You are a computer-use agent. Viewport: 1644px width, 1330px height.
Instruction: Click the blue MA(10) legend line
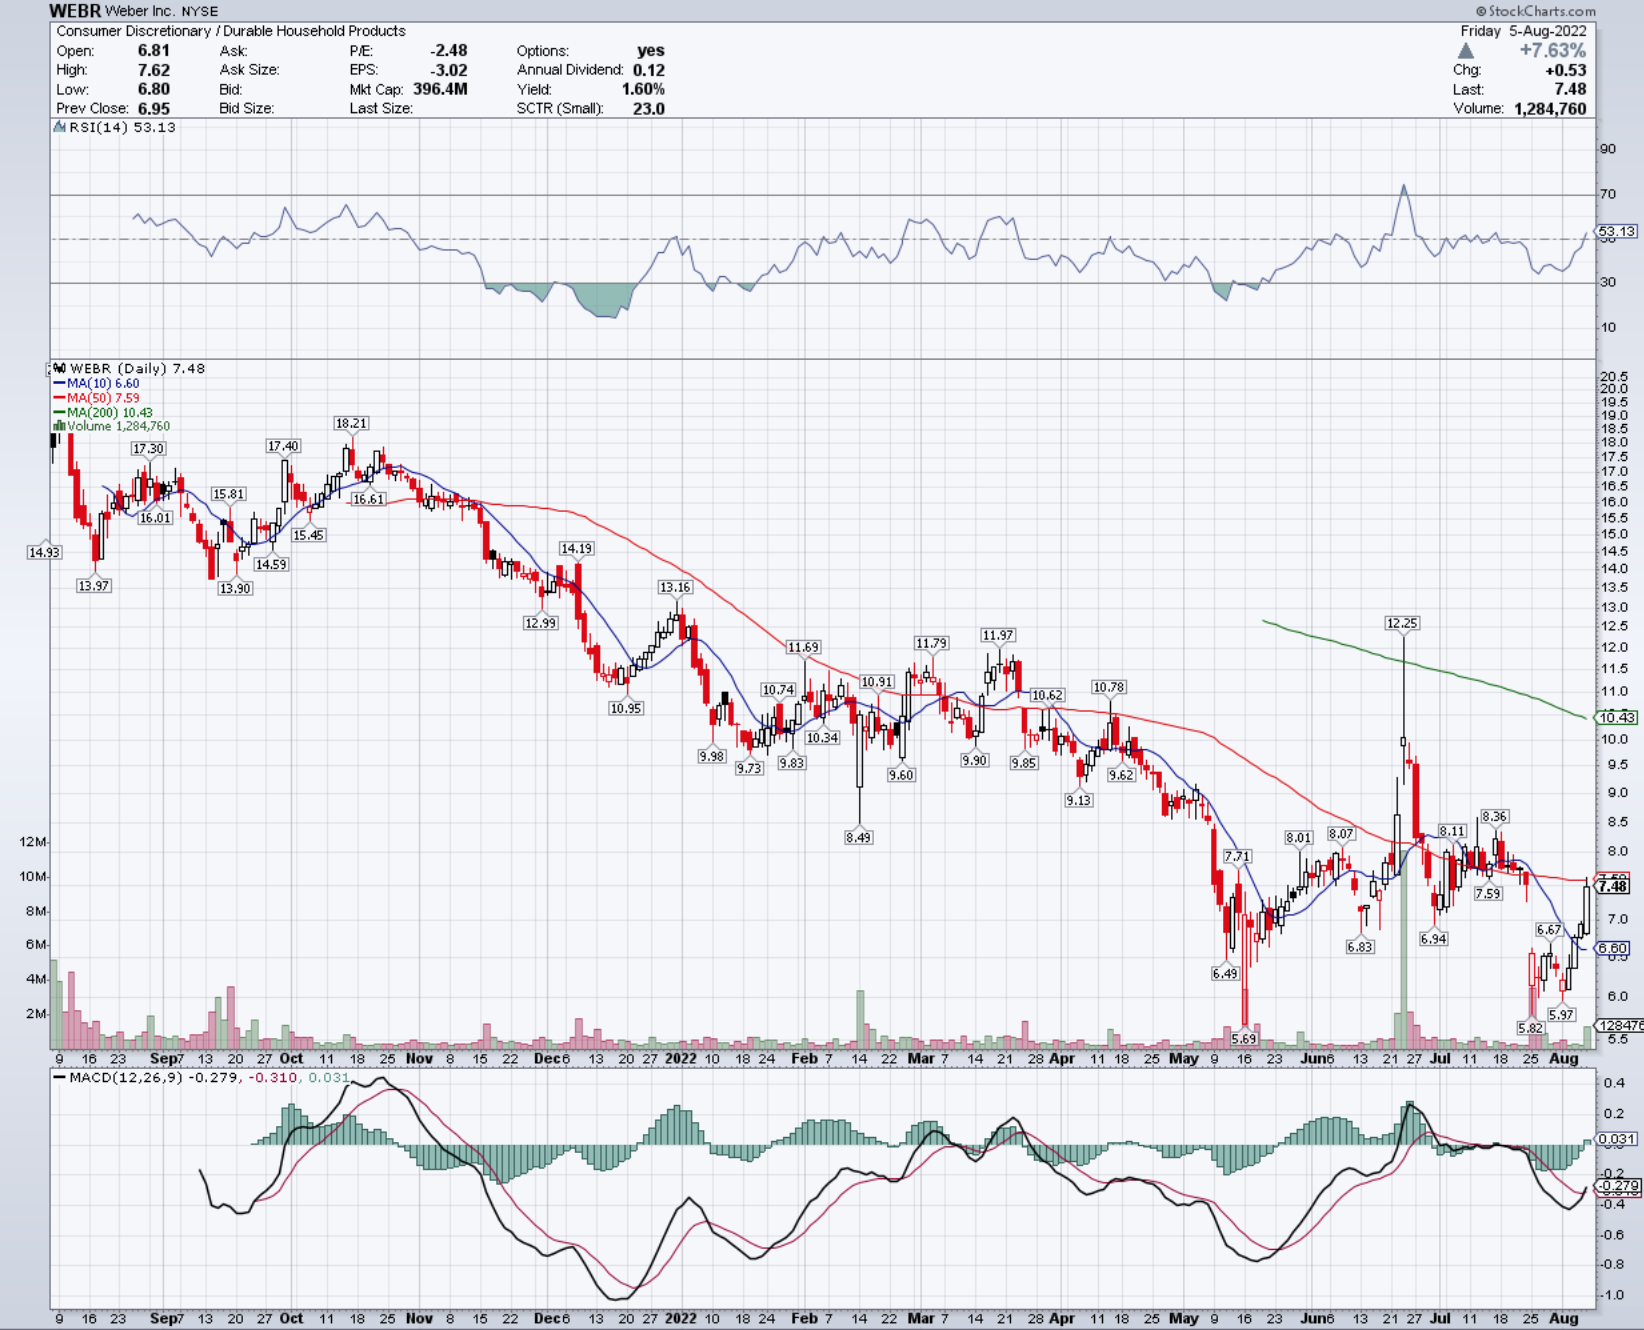[60, 383]
